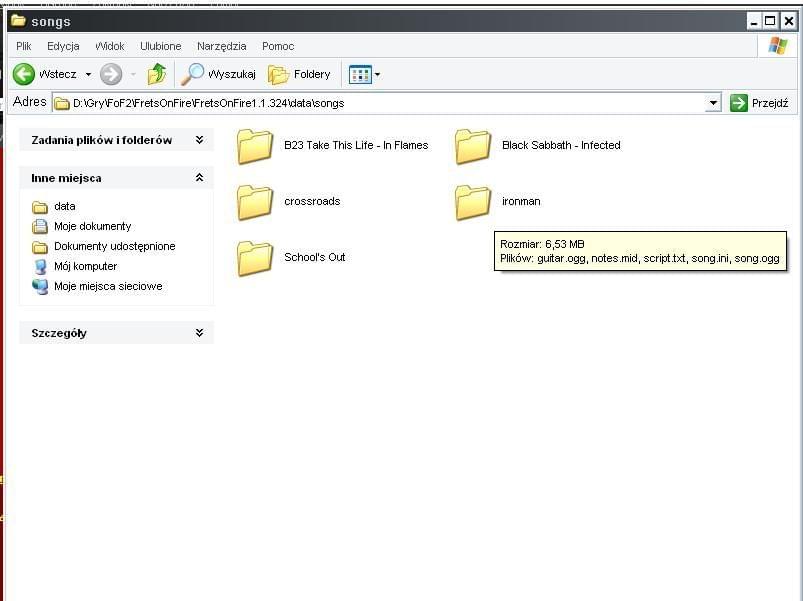803x601 pixels.
Task: Click the greyed Forward arrow button
Action: 111,75
